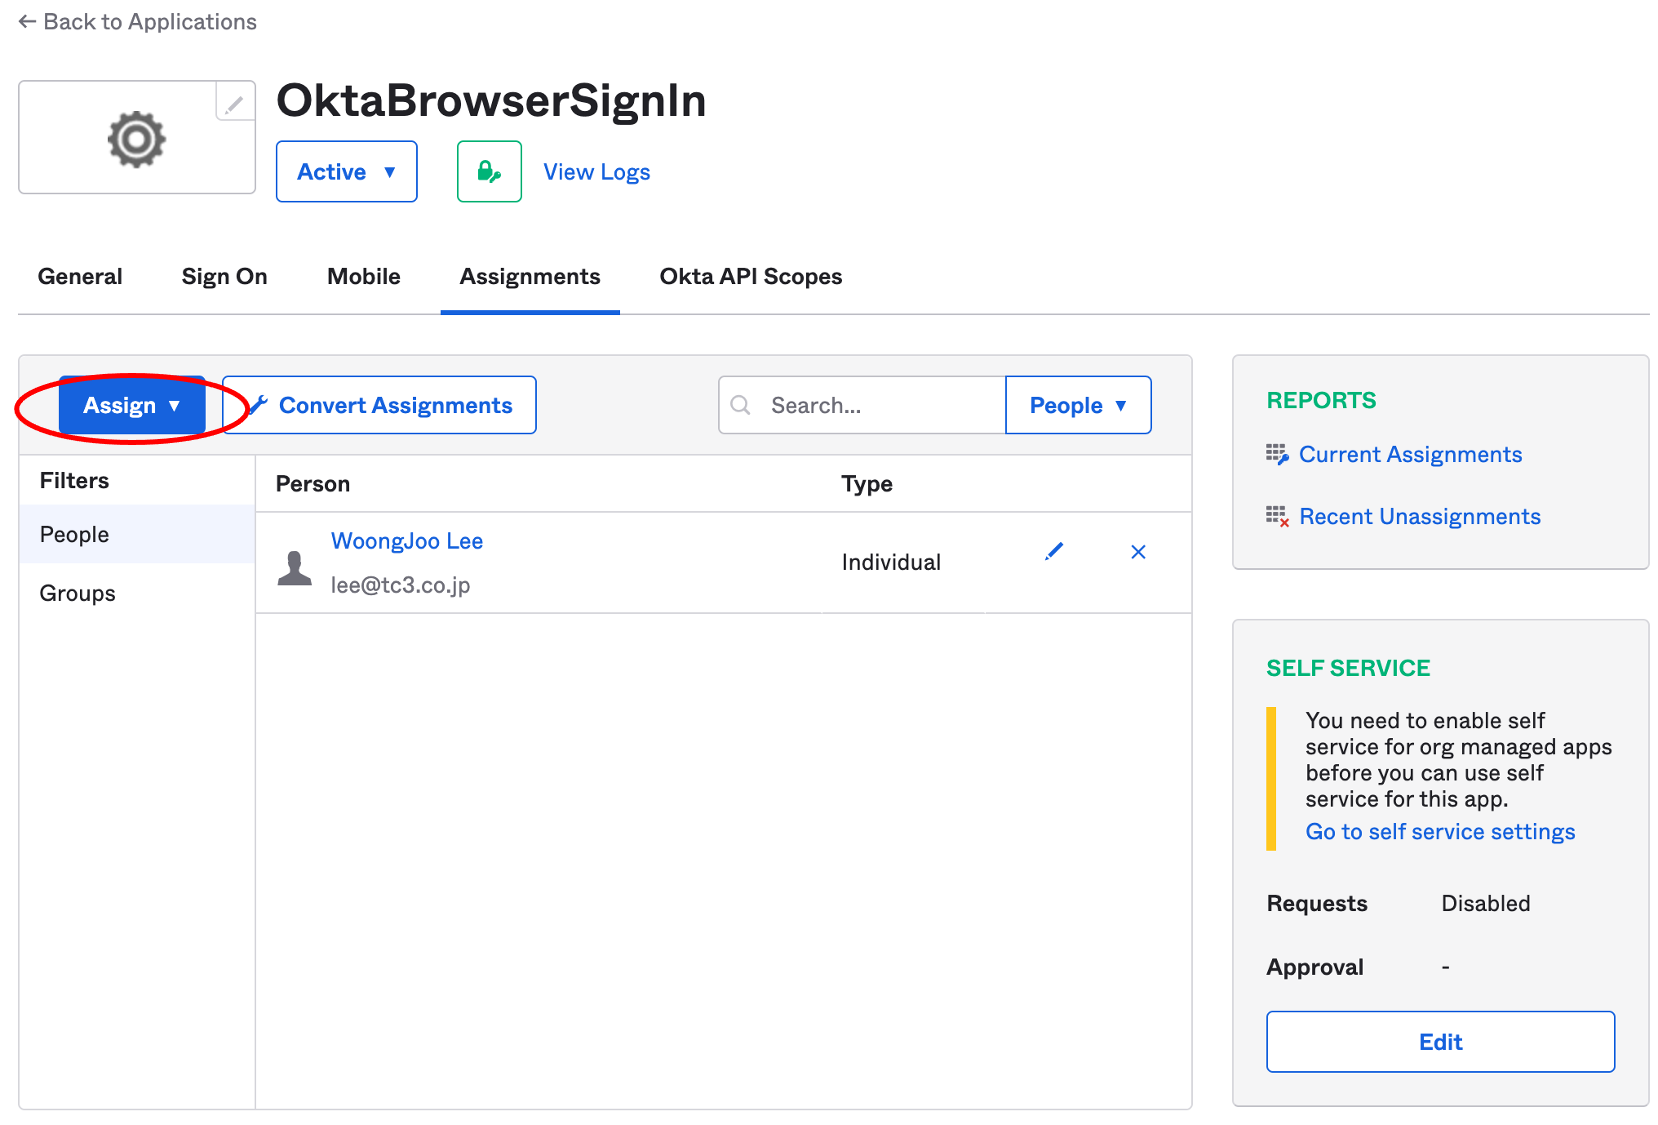Open the View Logs link
Screen dimensions: 1658x1125
point(596,172)
